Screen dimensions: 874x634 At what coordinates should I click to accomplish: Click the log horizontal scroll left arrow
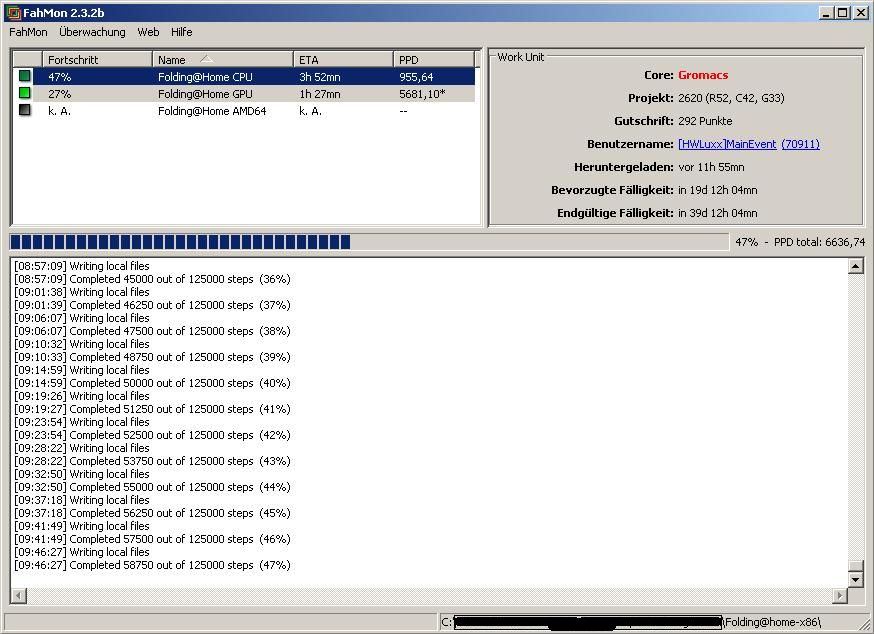click(x=18, y=596)
